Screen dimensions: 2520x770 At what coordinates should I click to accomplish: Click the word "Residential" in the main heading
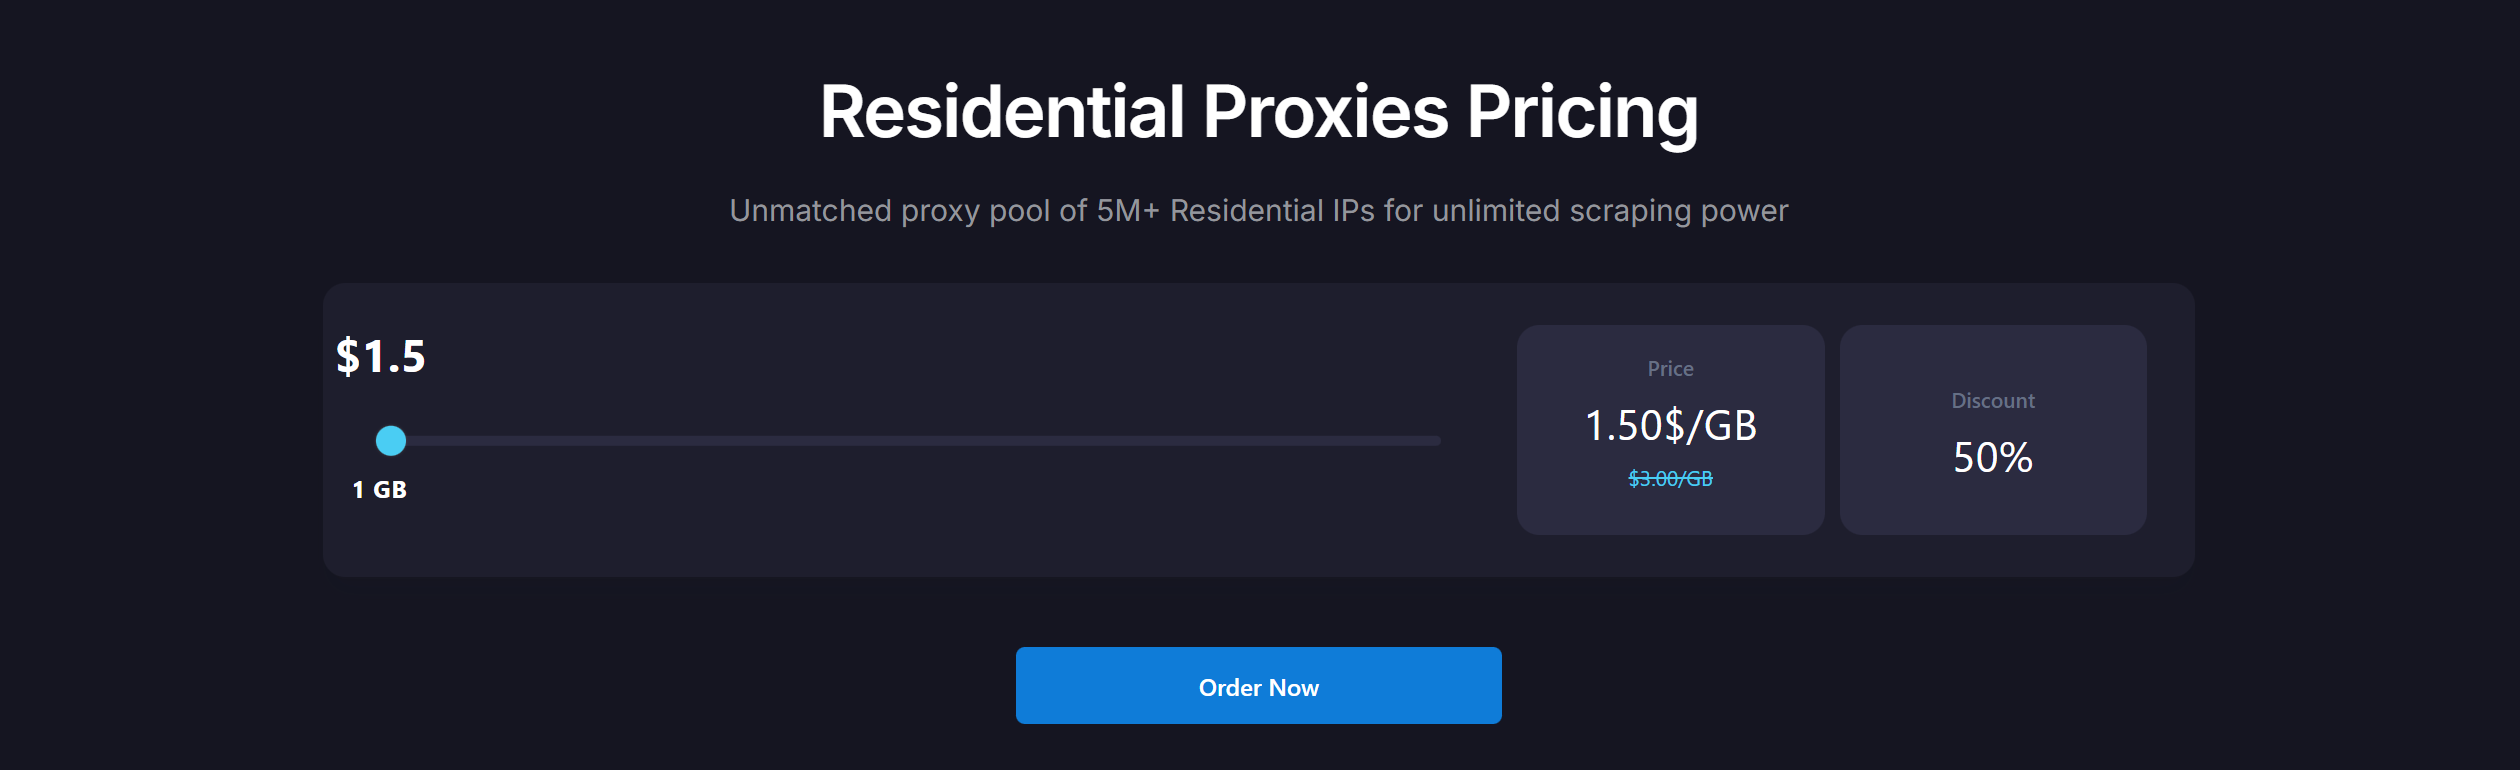(1002, 112)
